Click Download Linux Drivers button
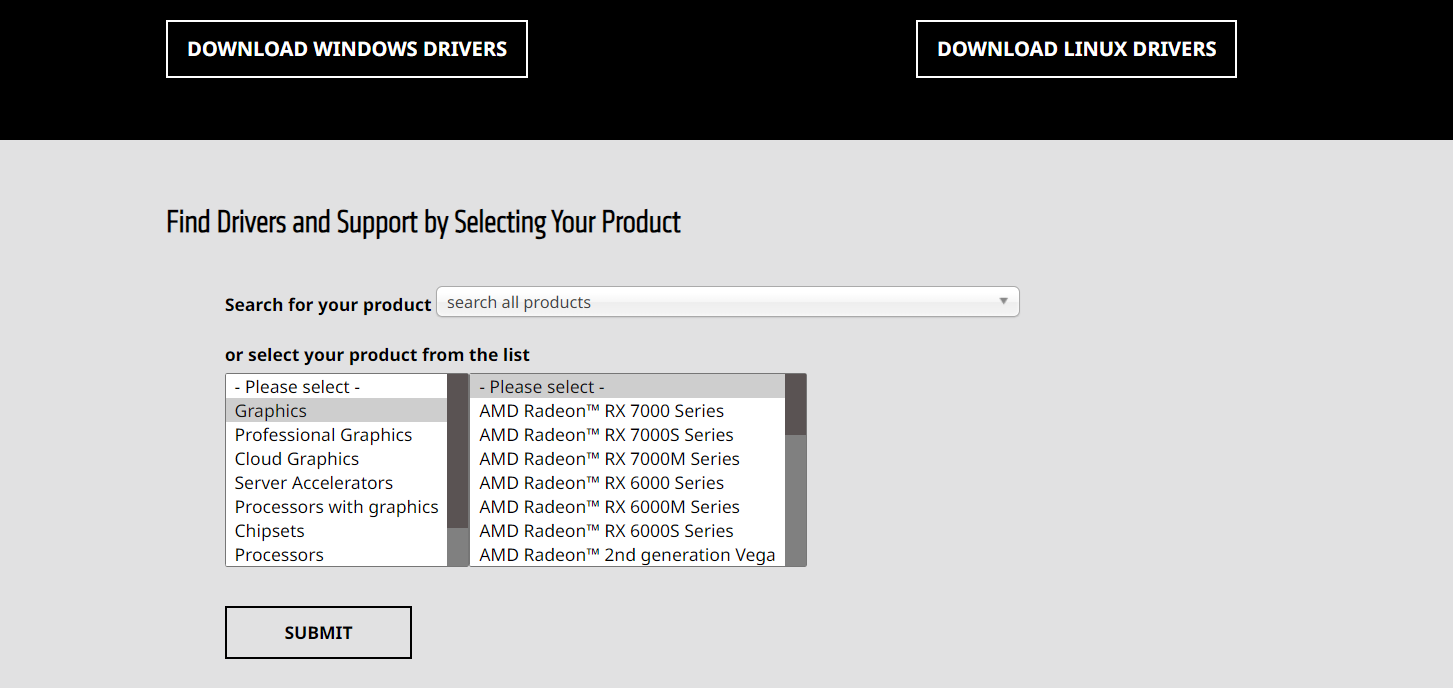The width and height of the screenshot is (1453, 688). click(1076, 49)
